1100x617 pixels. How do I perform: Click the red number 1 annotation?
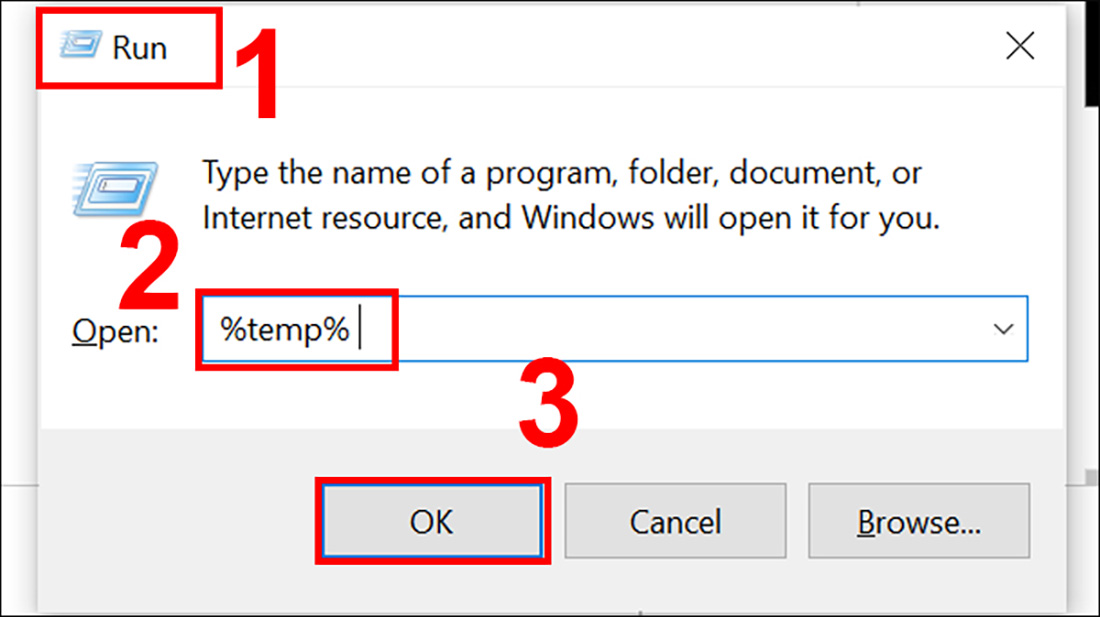(257, 75)
